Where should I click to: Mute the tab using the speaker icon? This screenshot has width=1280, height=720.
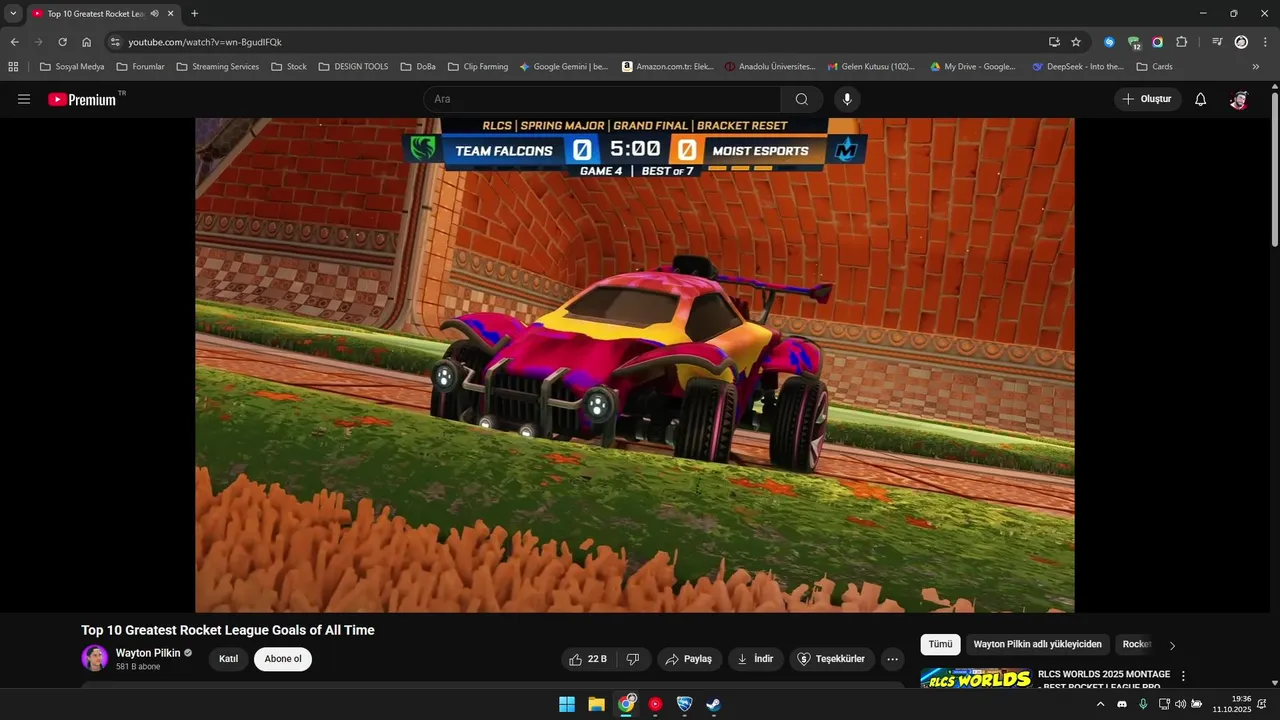155,14
